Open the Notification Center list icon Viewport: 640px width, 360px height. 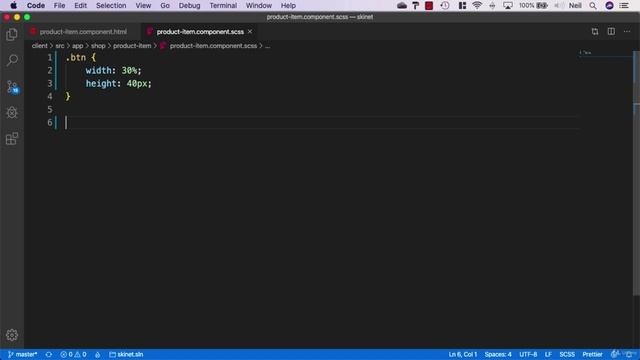point(624,5)
